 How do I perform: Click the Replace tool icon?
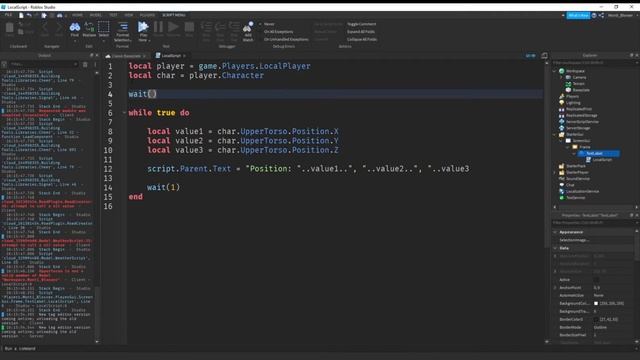(x=89, y=27)
